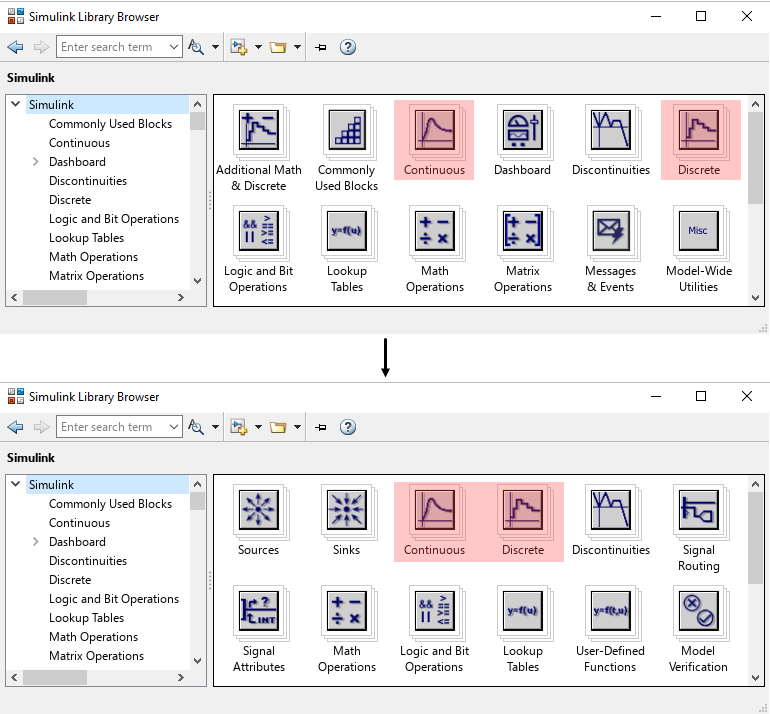Open the Dashboard library icon in top window
This screenshot has width=770, height=714.
pos(522,131)
